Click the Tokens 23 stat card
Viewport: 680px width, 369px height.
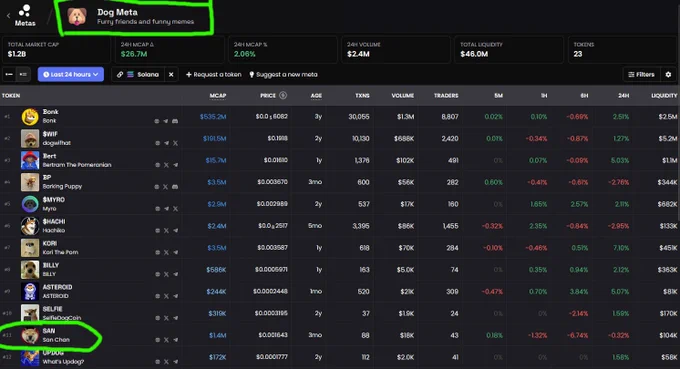pyautogui.click(x=622, y=50)
